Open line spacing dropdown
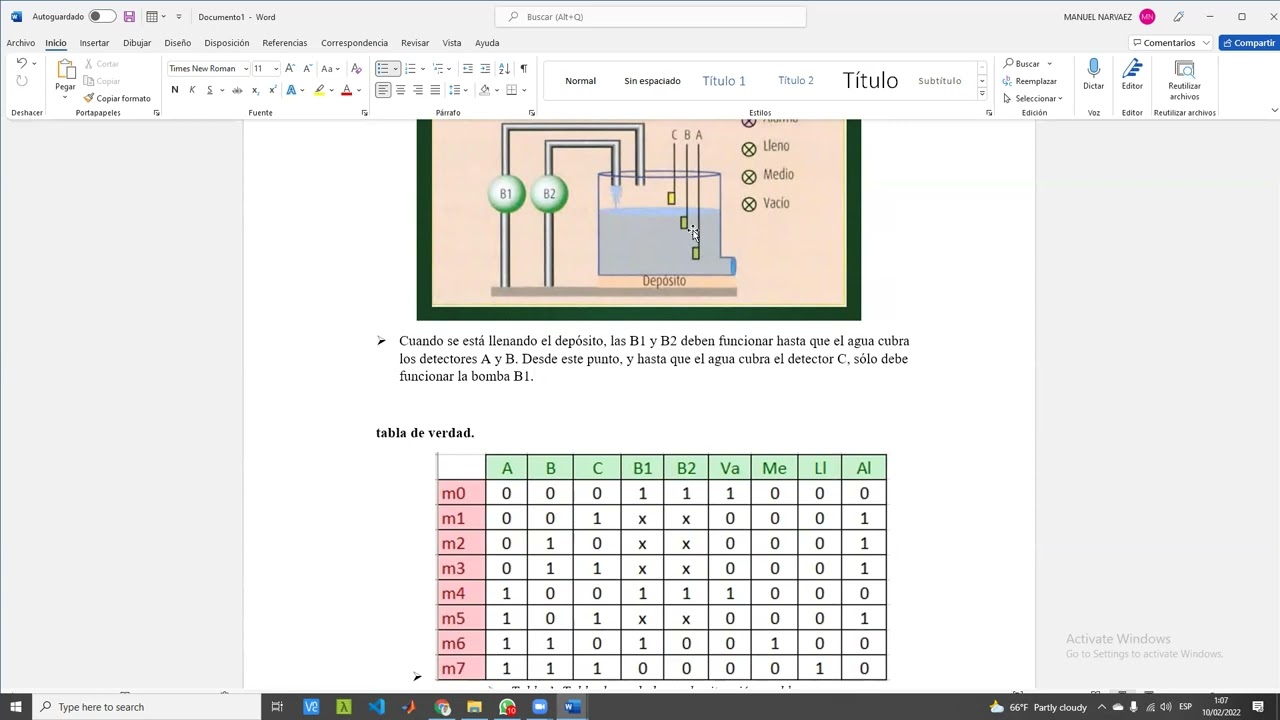Screen dimensions: 1280x720 (x=466, y=90)
